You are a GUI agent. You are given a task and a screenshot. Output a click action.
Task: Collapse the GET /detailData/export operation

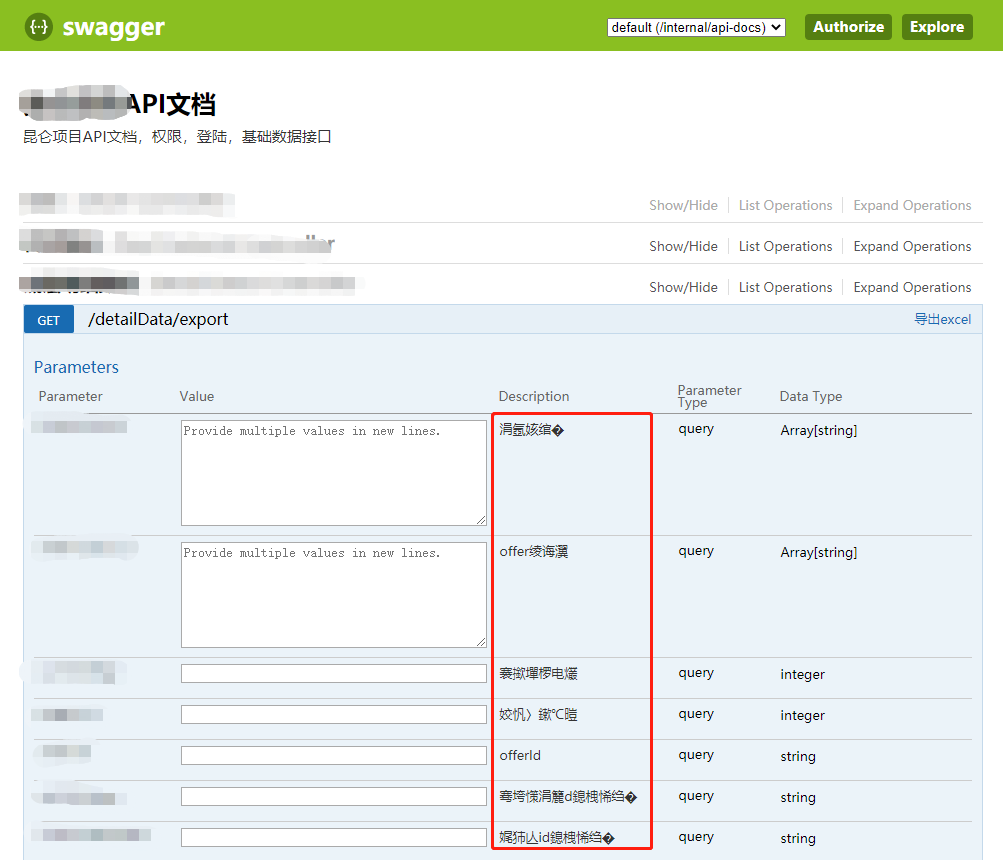(49, 319)
